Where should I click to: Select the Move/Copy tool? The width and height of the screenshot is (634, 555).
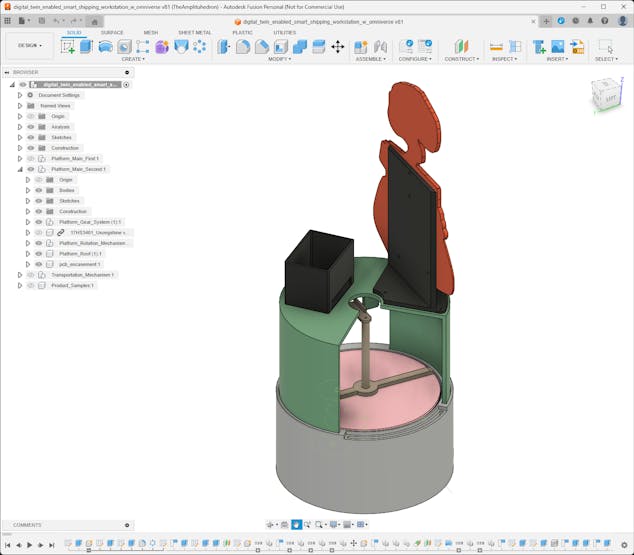pos(337,46)
